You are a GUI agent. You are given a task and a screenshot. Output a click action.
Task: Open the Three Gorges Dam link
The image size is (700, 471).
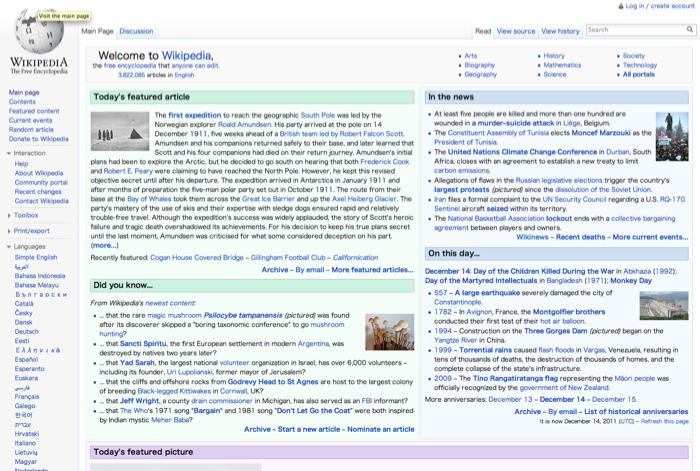555,331
